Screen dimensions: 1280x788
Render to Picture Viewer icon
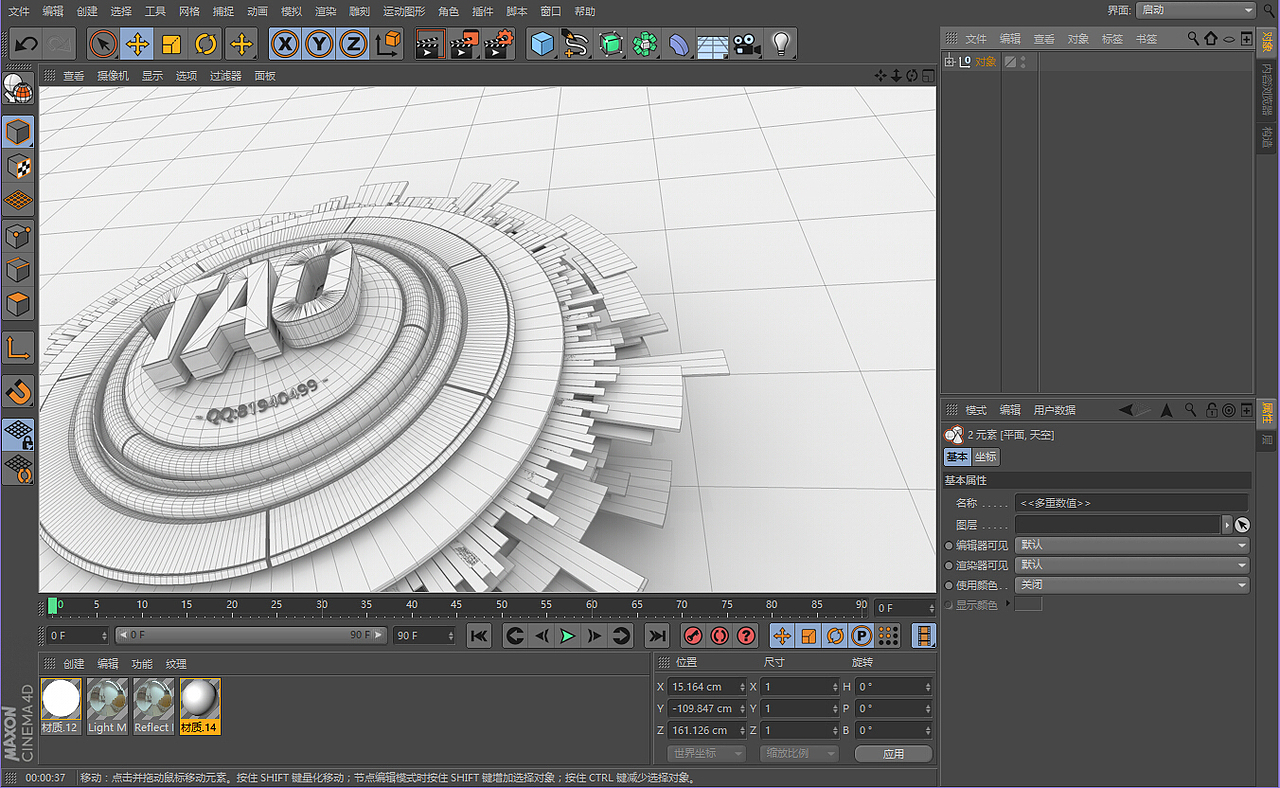[x=464, y=44]
